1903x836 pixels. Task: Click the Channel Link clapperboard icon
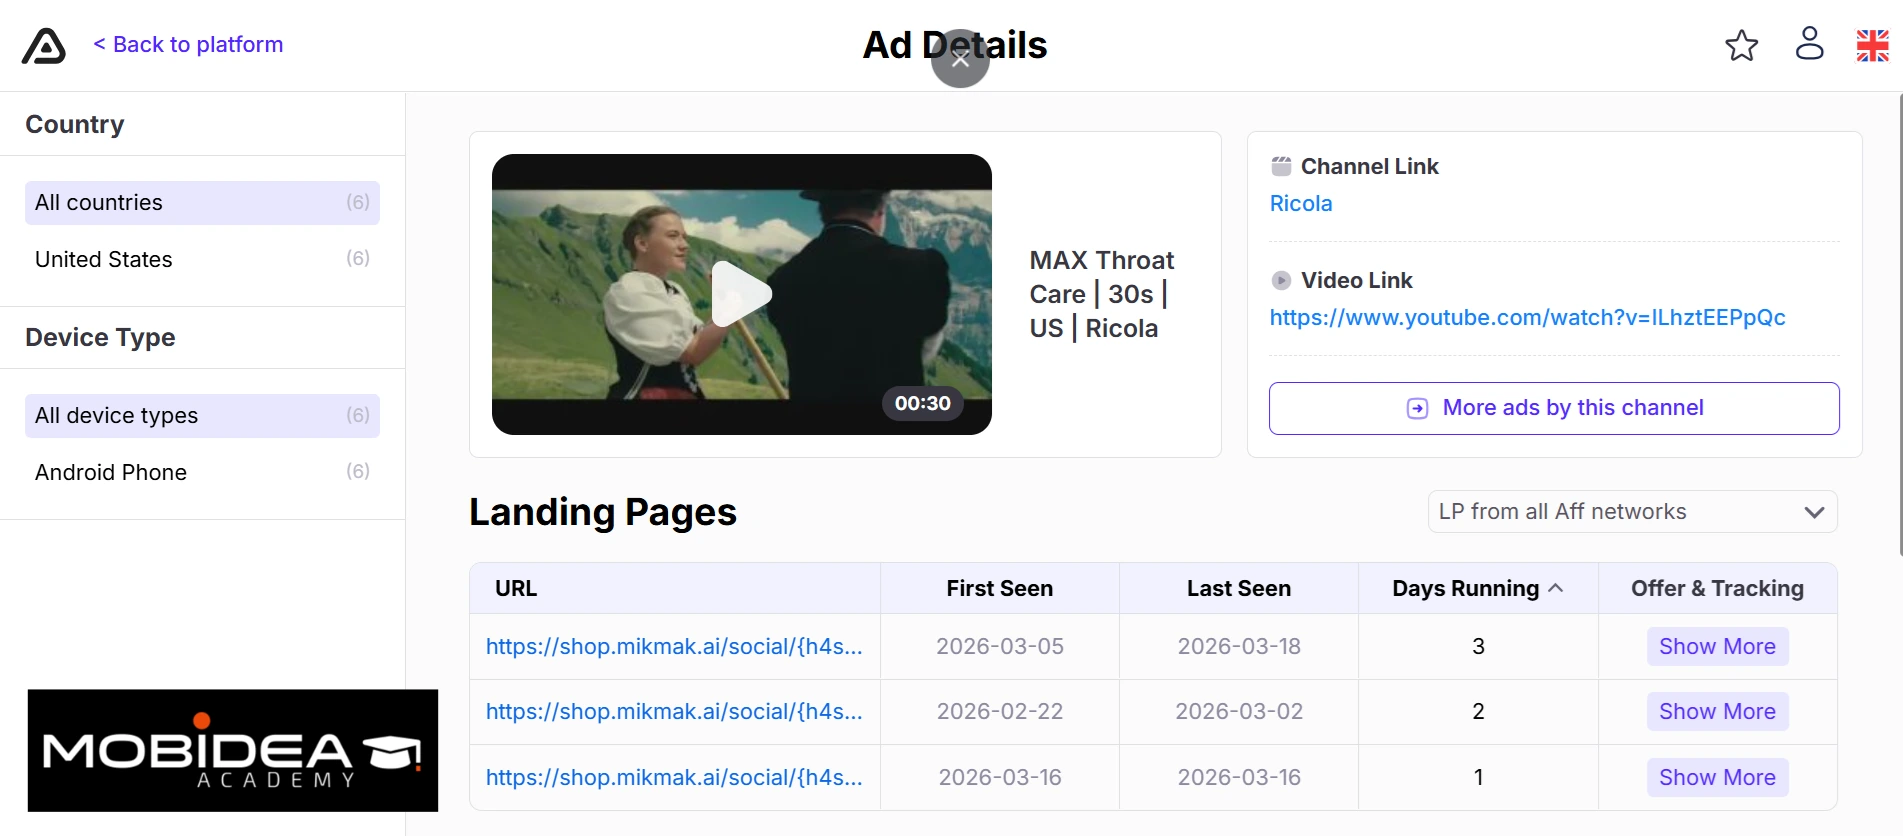1281,166
